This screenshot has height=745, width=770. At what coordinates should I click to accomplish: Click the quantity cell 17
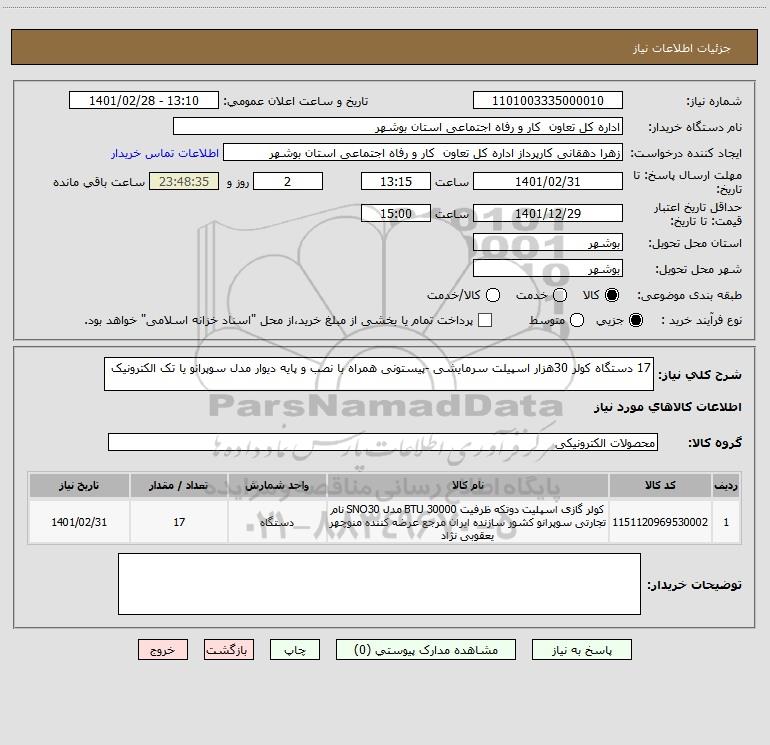click(x=179, y=522)
